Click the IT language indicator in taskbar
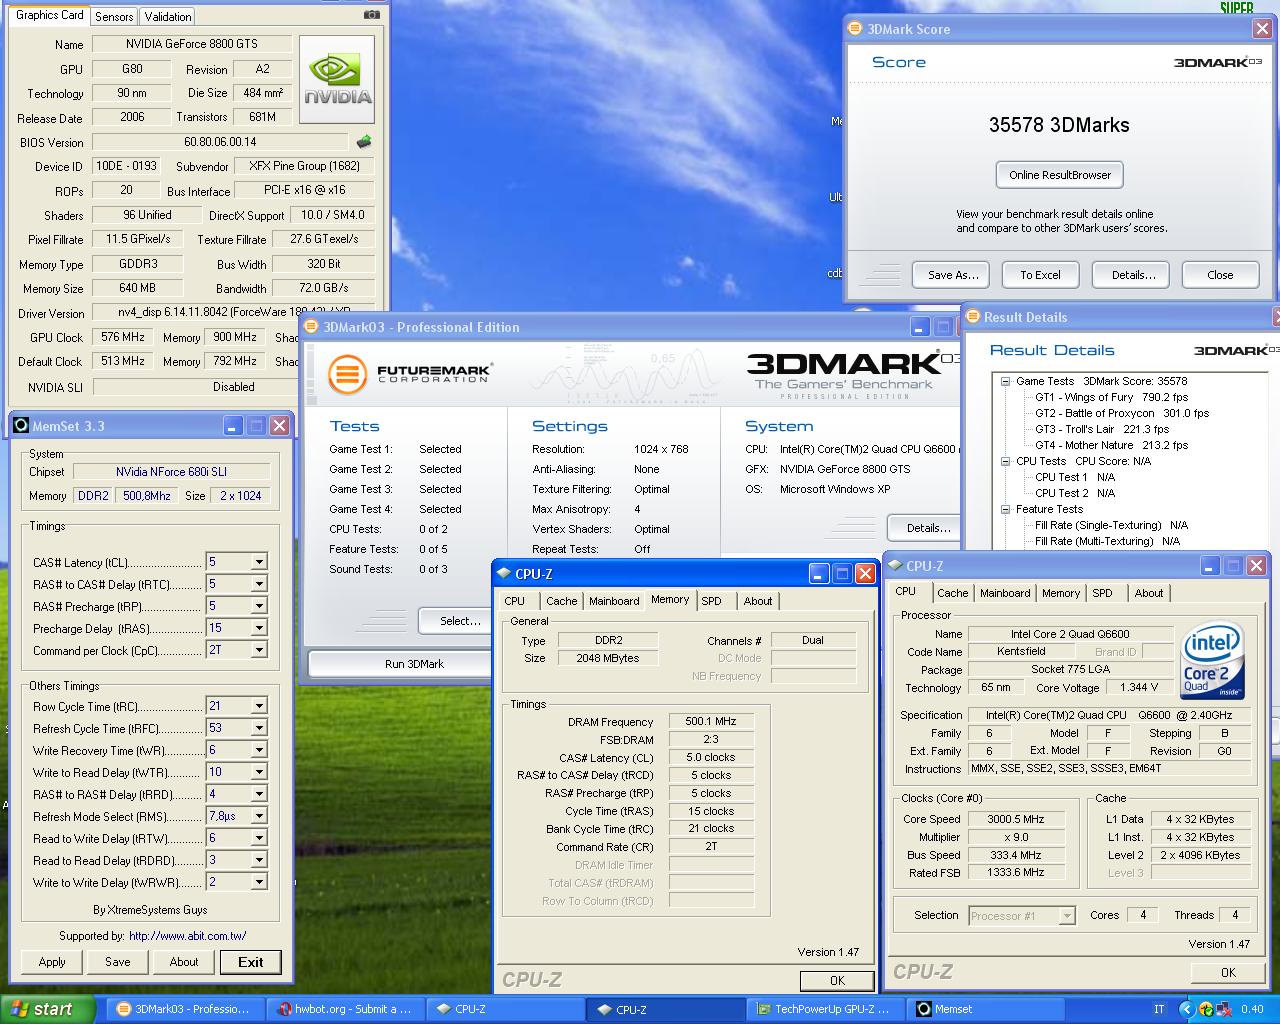Image resolution: width=1280 pixels, height=1024 pixels. pyautogui.click(x=1159, y=1009)
